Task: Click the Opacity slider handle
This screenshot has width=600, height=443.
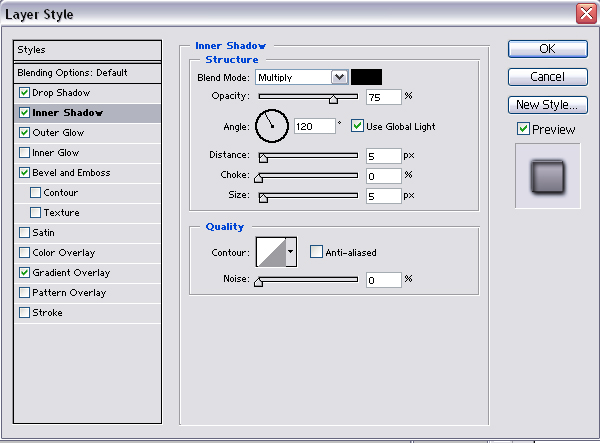Action: point(334,98)
